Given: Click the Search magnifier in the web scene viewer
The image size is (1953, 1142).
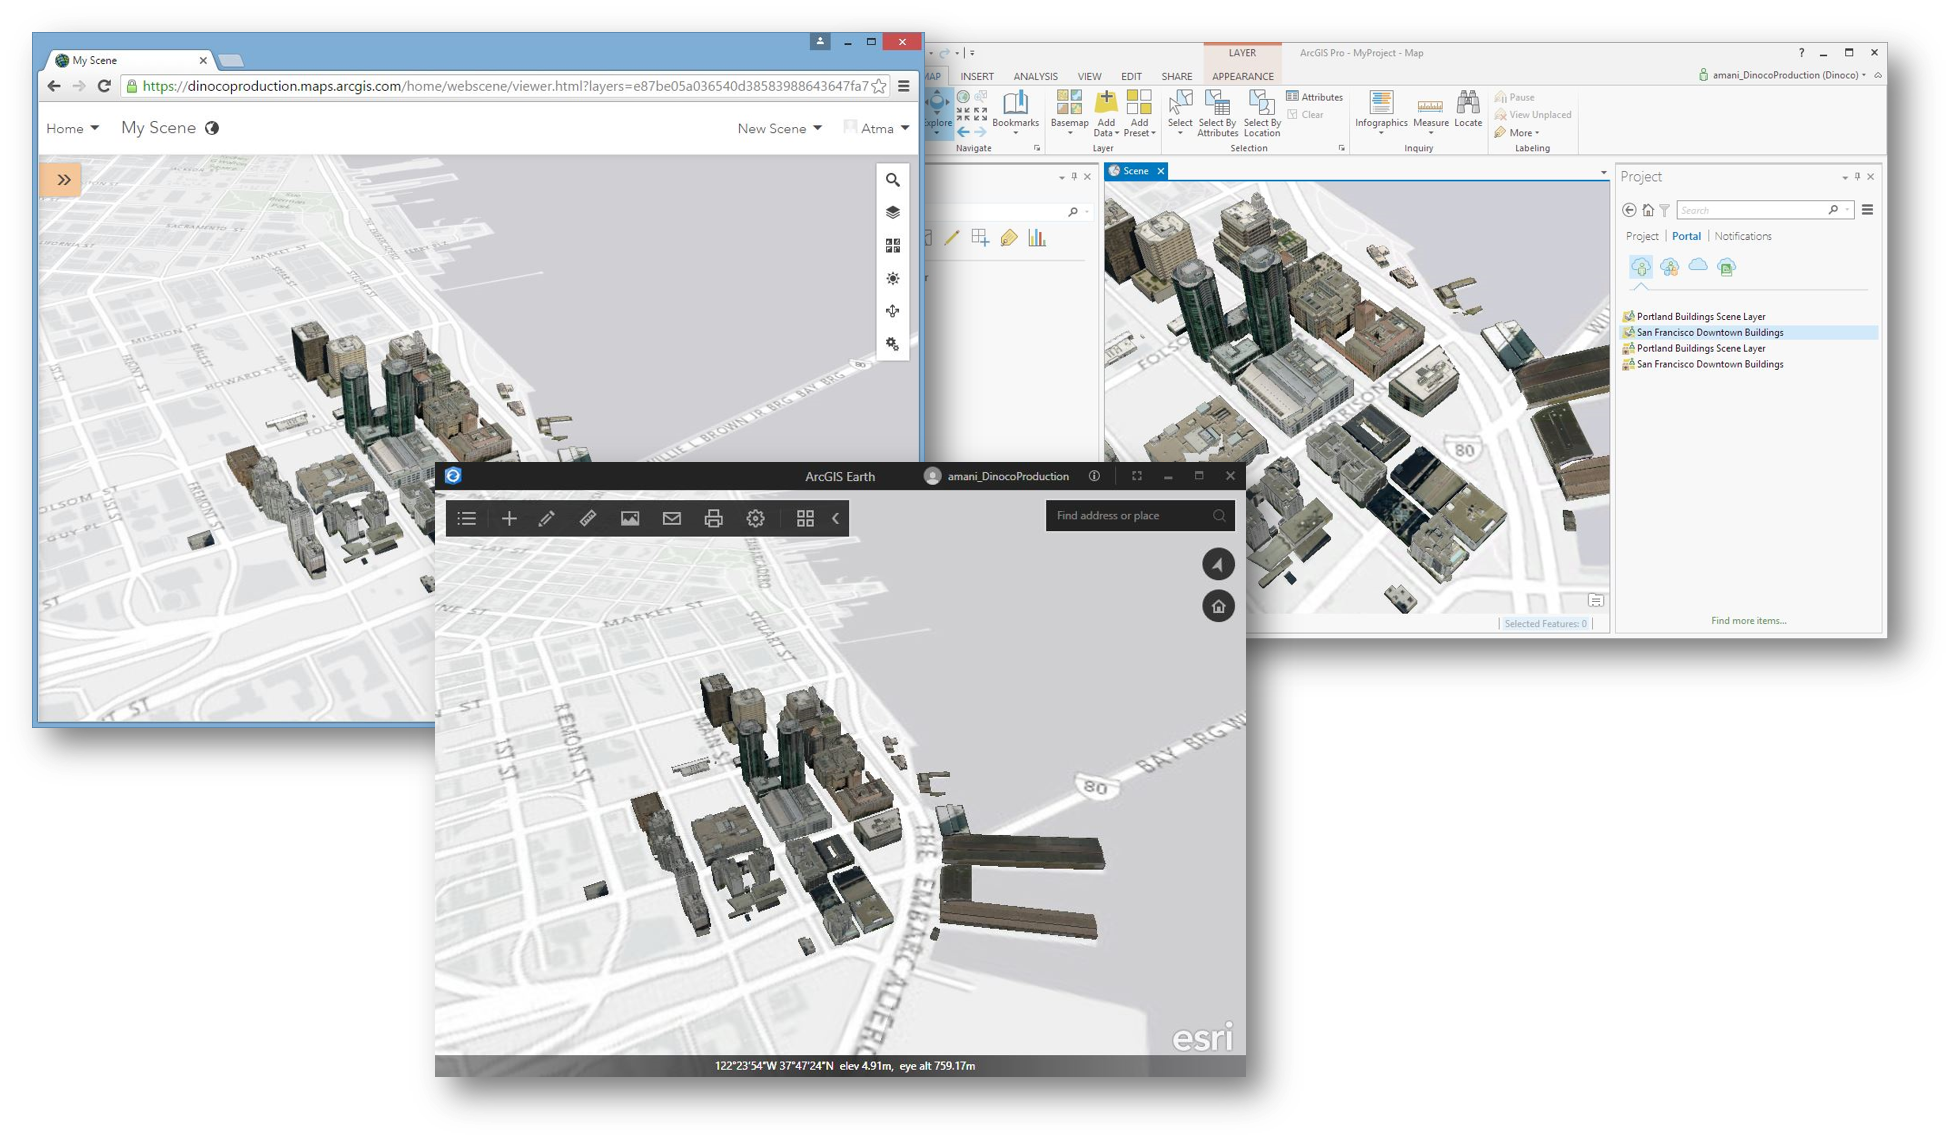Looking at the screenshot, I should [893, 180].
